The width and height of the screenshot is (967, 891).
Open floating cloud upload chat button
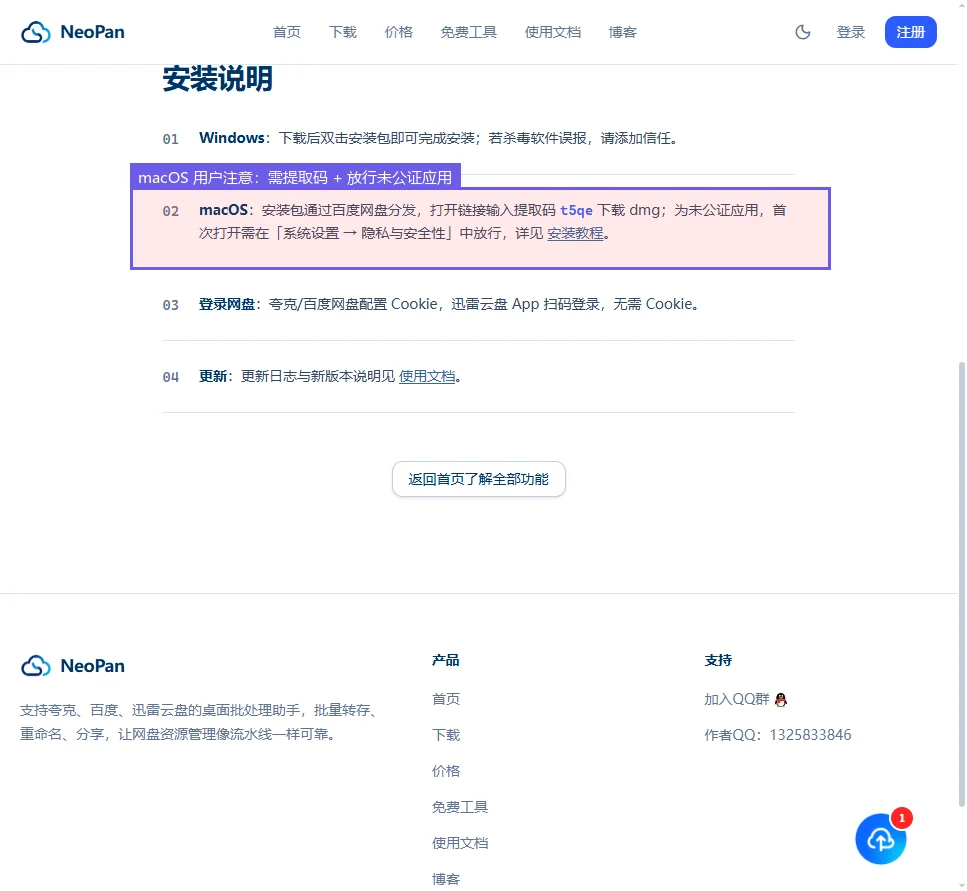880,839
